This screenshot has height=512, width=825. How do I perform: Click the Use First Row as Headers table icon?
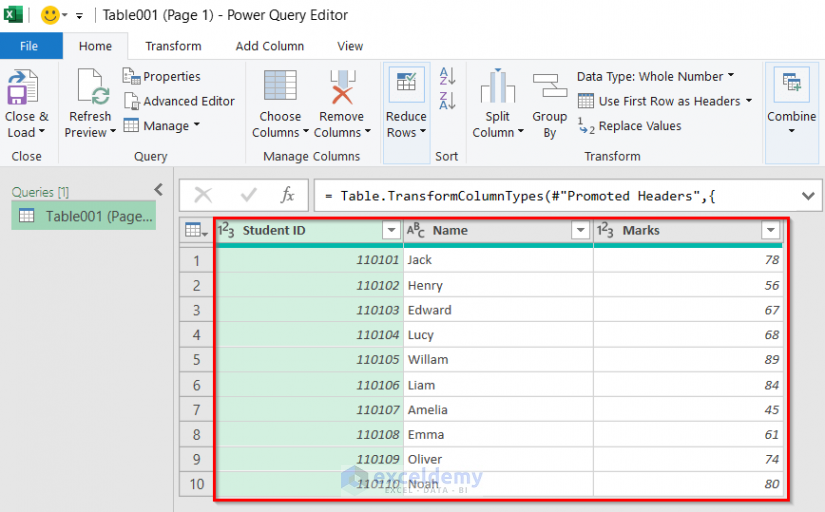coord(586,101)
